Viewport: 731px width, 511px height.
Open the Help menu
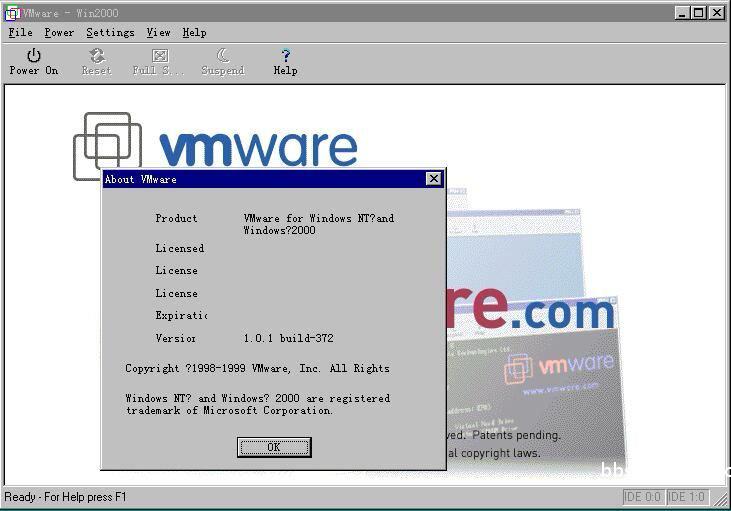pos(194,33)
